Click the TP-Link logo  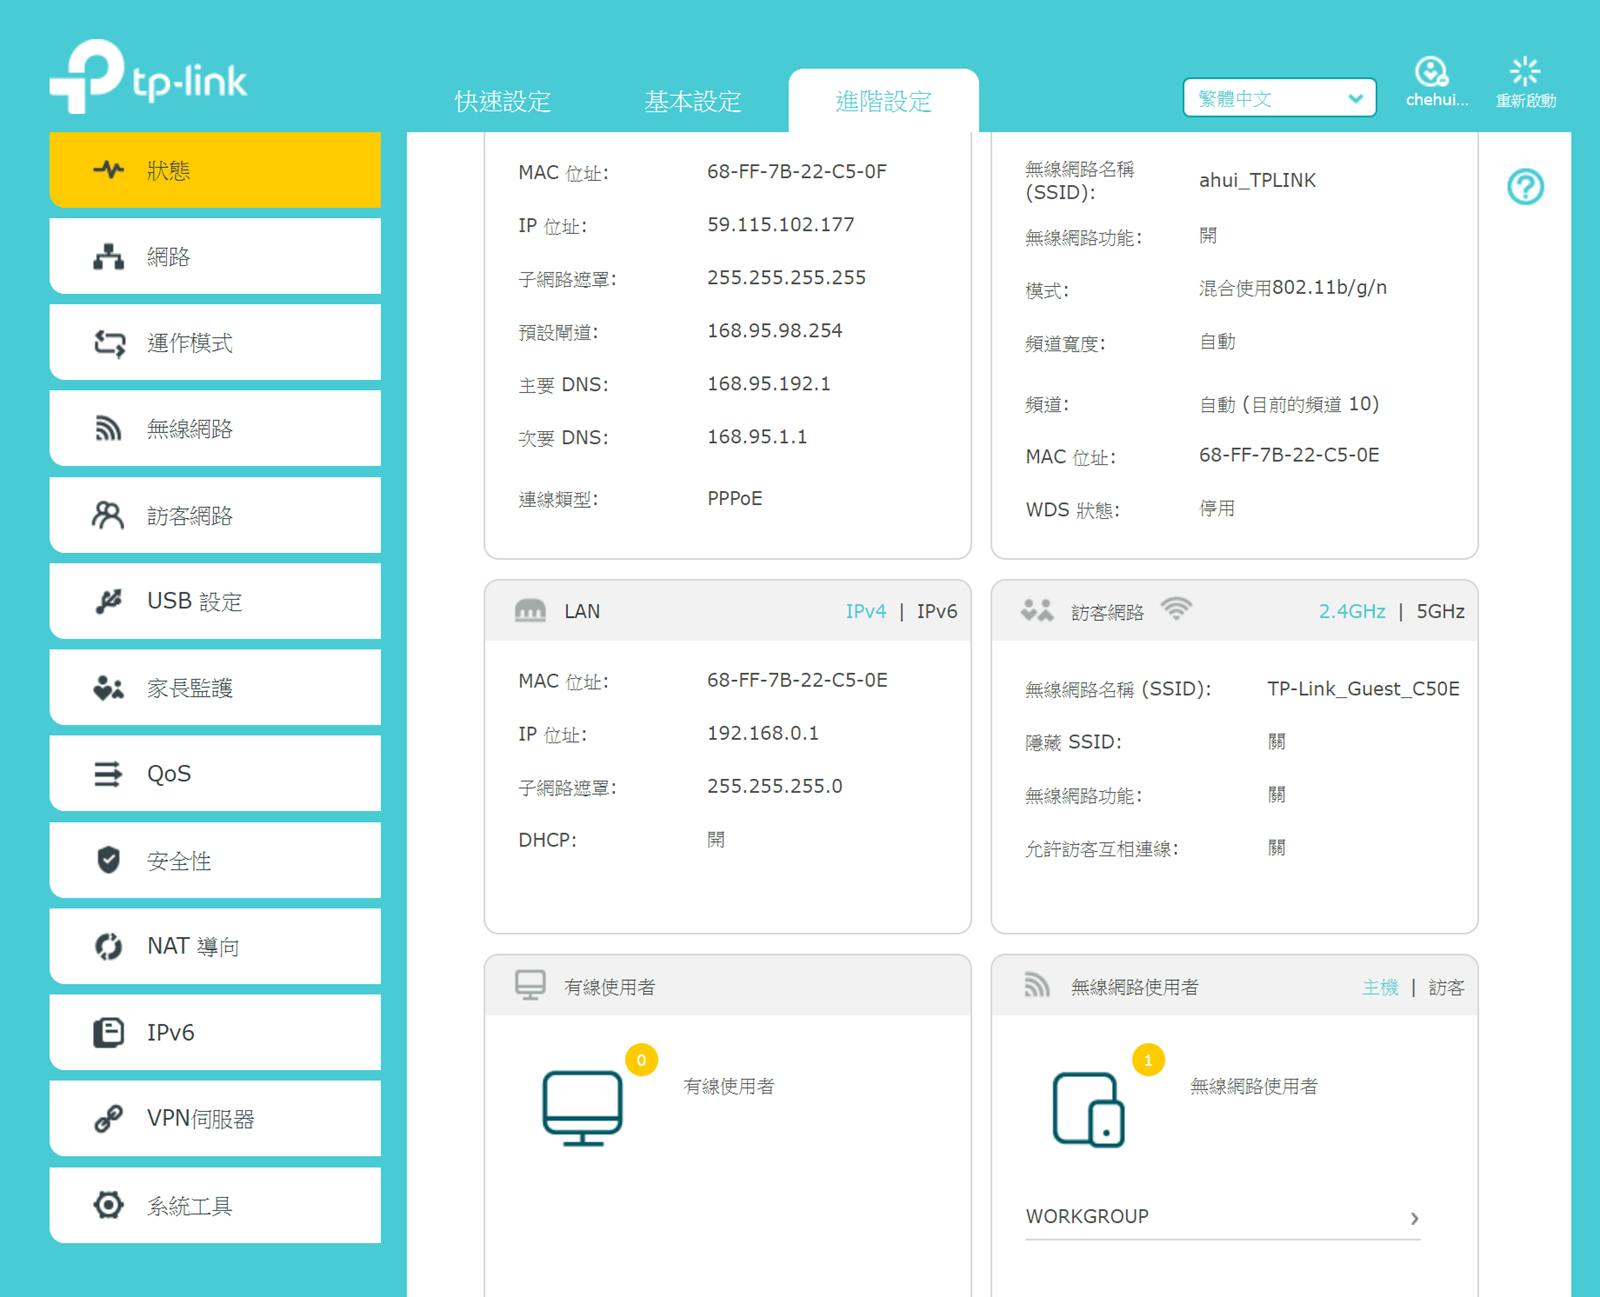[148, 78]
